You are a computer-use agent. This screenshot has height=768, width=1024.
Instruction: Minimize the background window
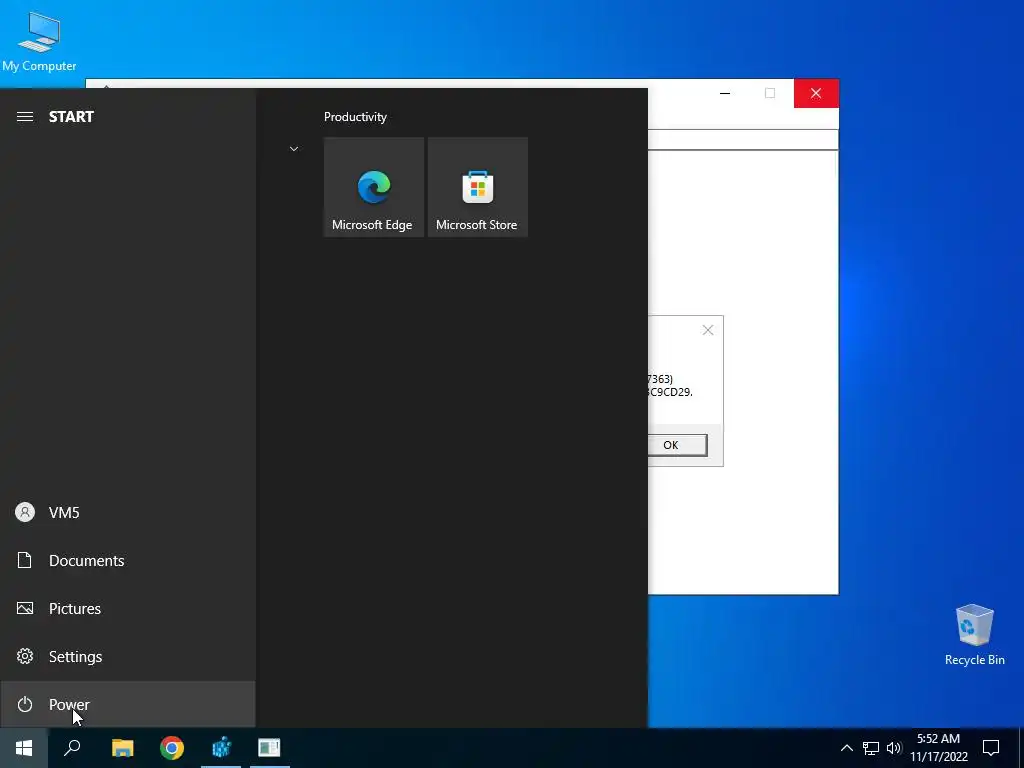click(x=725, y=93)
